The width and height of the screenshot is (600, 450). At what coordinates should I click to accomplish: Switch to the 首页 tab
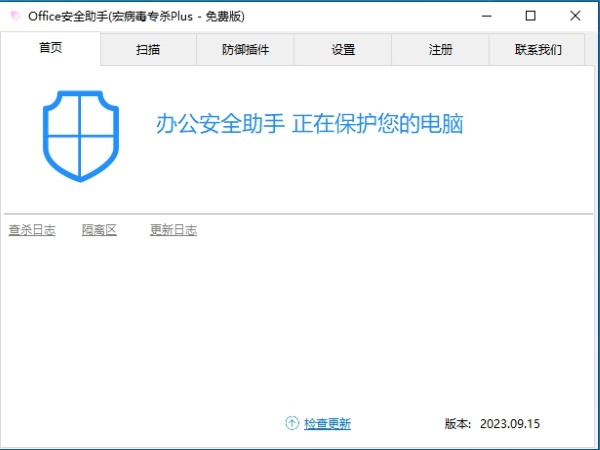click(51, 48)
